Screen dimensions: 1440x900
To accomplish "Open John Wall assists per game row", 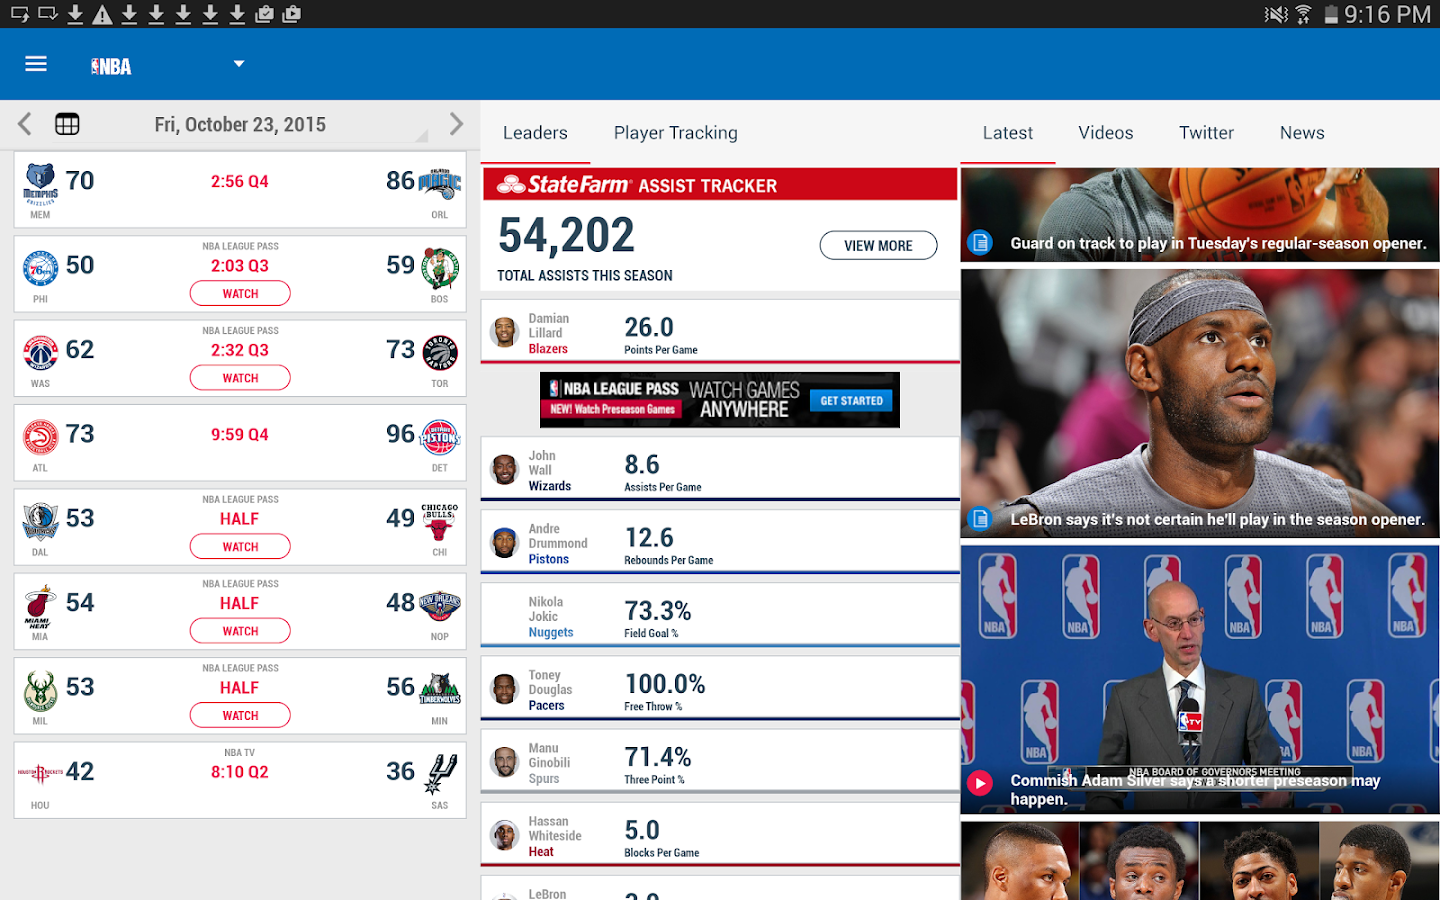I will click(720, 468).
